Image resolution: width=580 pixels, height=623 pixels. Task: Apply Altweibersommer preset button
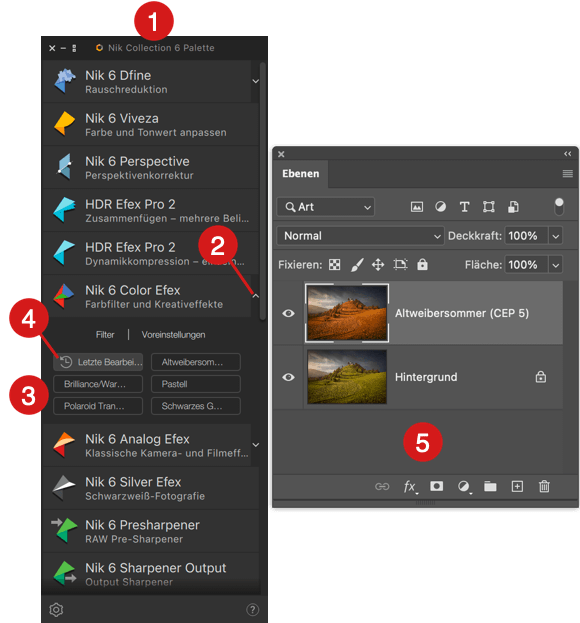196,362
